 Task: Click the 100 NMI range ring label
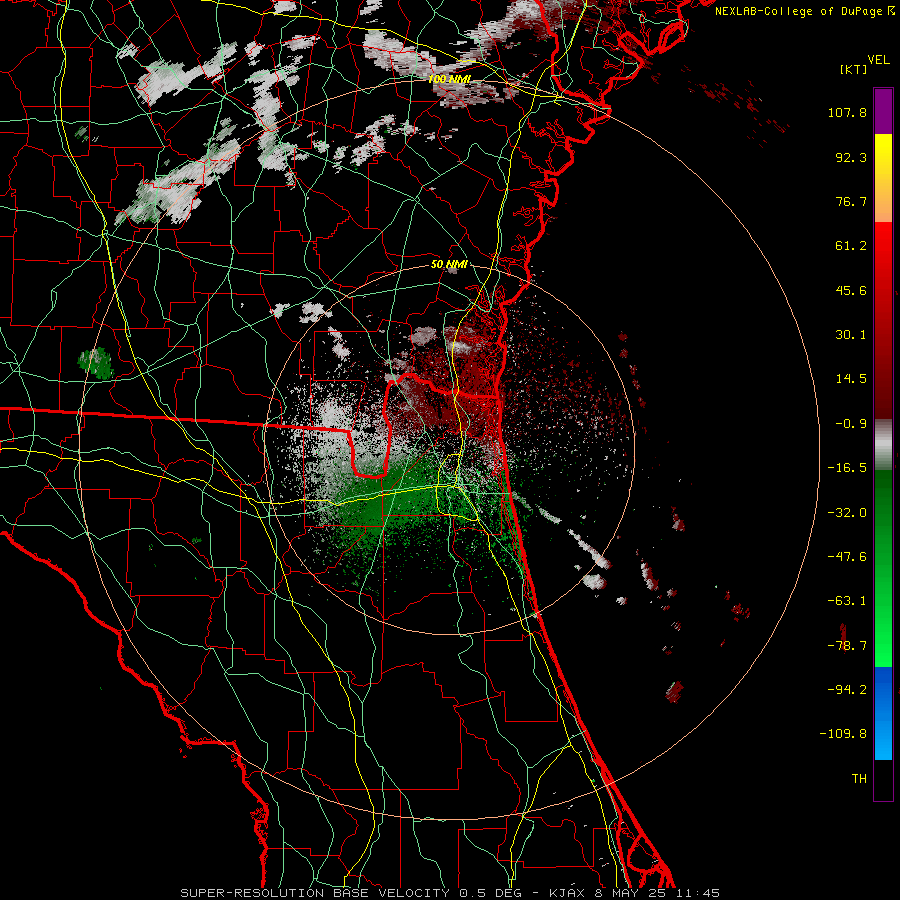click(449, 79)
